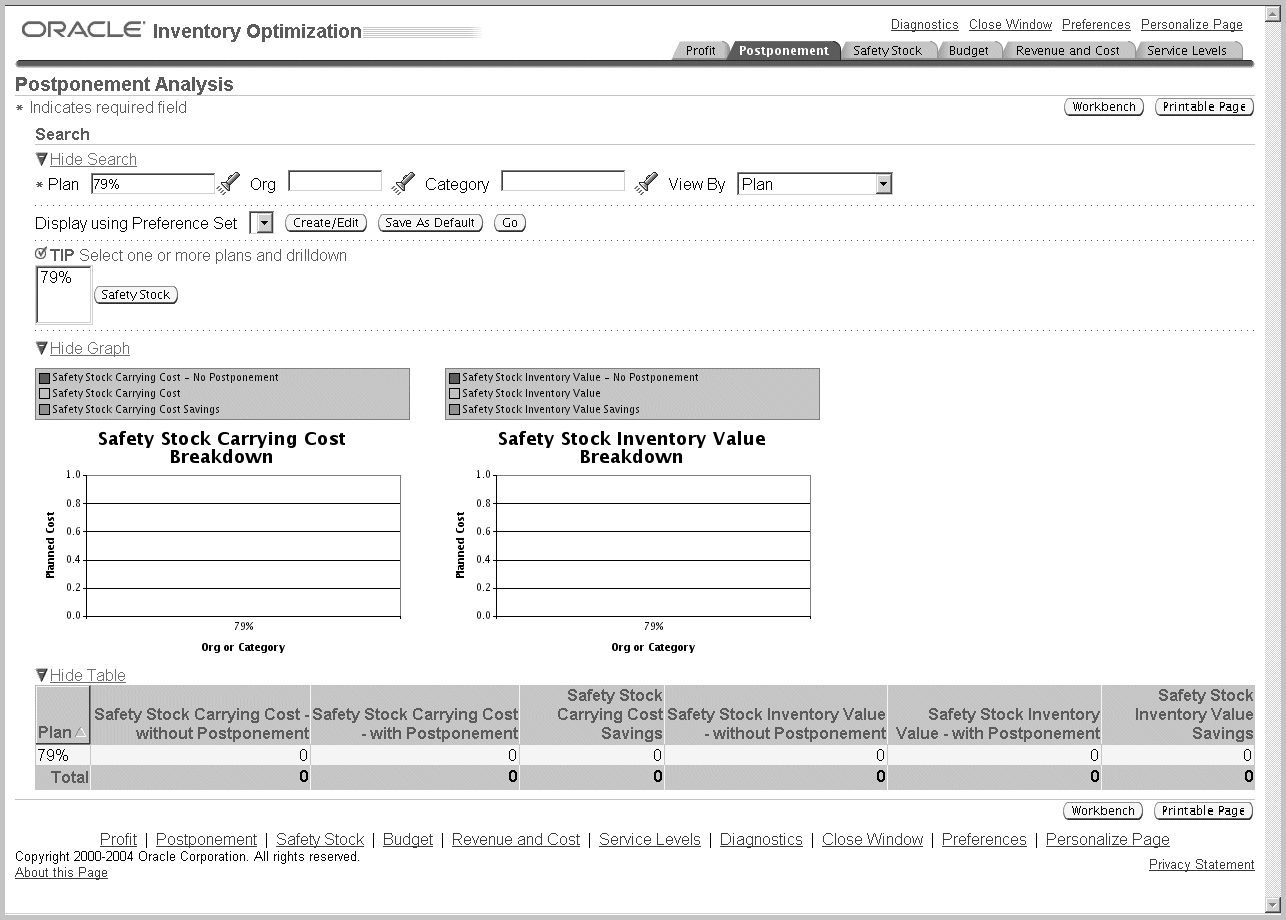Click the Go button

[510, 223]
